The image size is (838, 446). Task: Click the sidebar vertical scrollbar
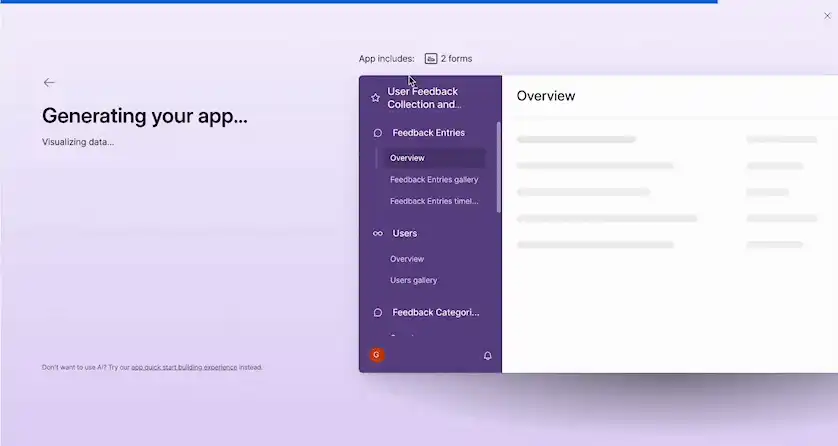coord(498,170)
